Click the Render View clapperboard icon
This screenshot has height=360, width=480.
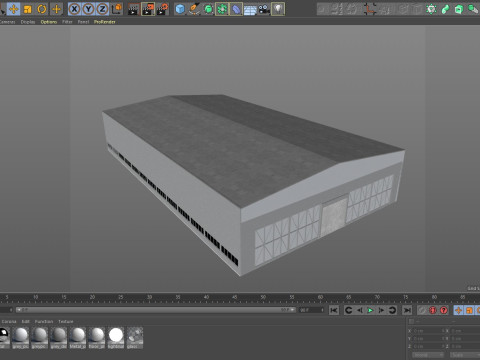133,9
